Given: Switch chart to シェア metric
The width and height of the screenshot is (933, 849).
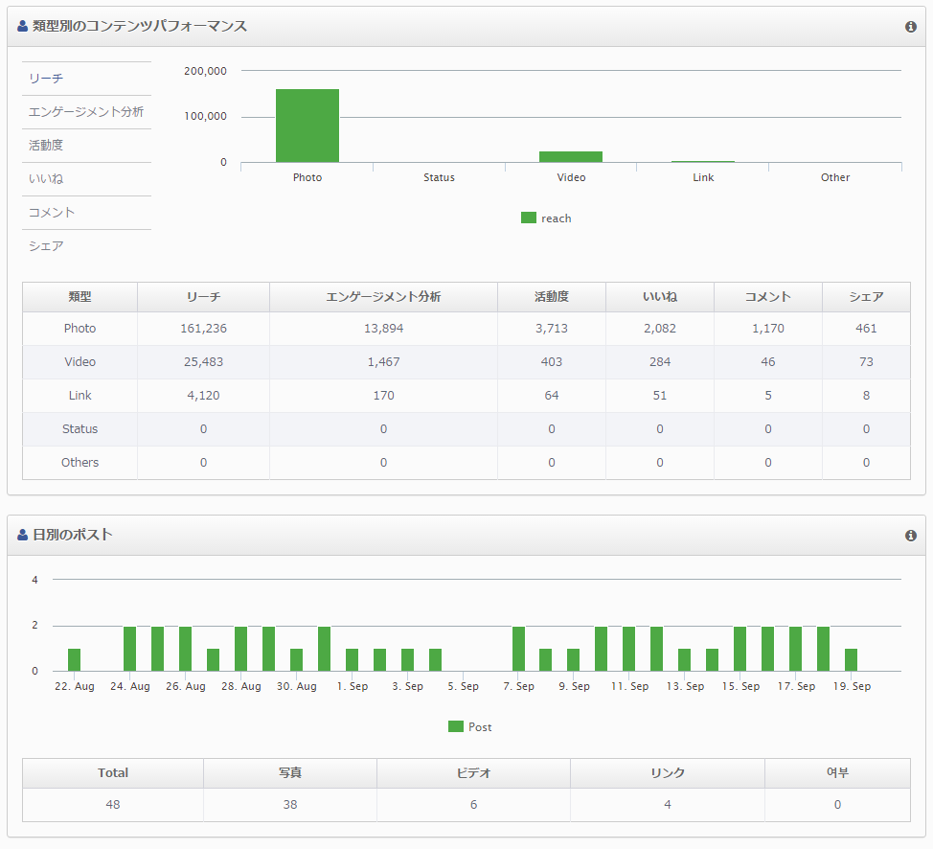Looking at the screenshot, I should pyautogui.click(x=46, y=246).
